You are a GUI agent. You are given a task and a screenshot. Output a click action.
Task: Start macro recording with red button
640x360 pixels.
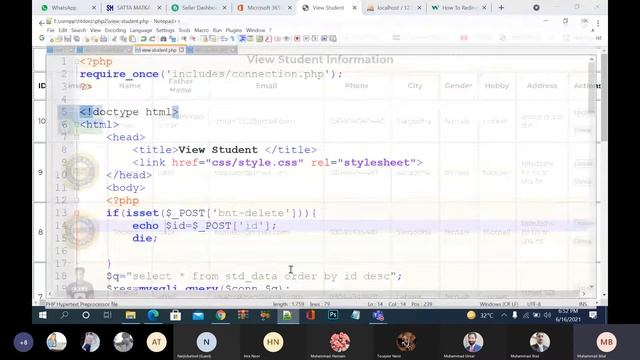tap(297, 39)
